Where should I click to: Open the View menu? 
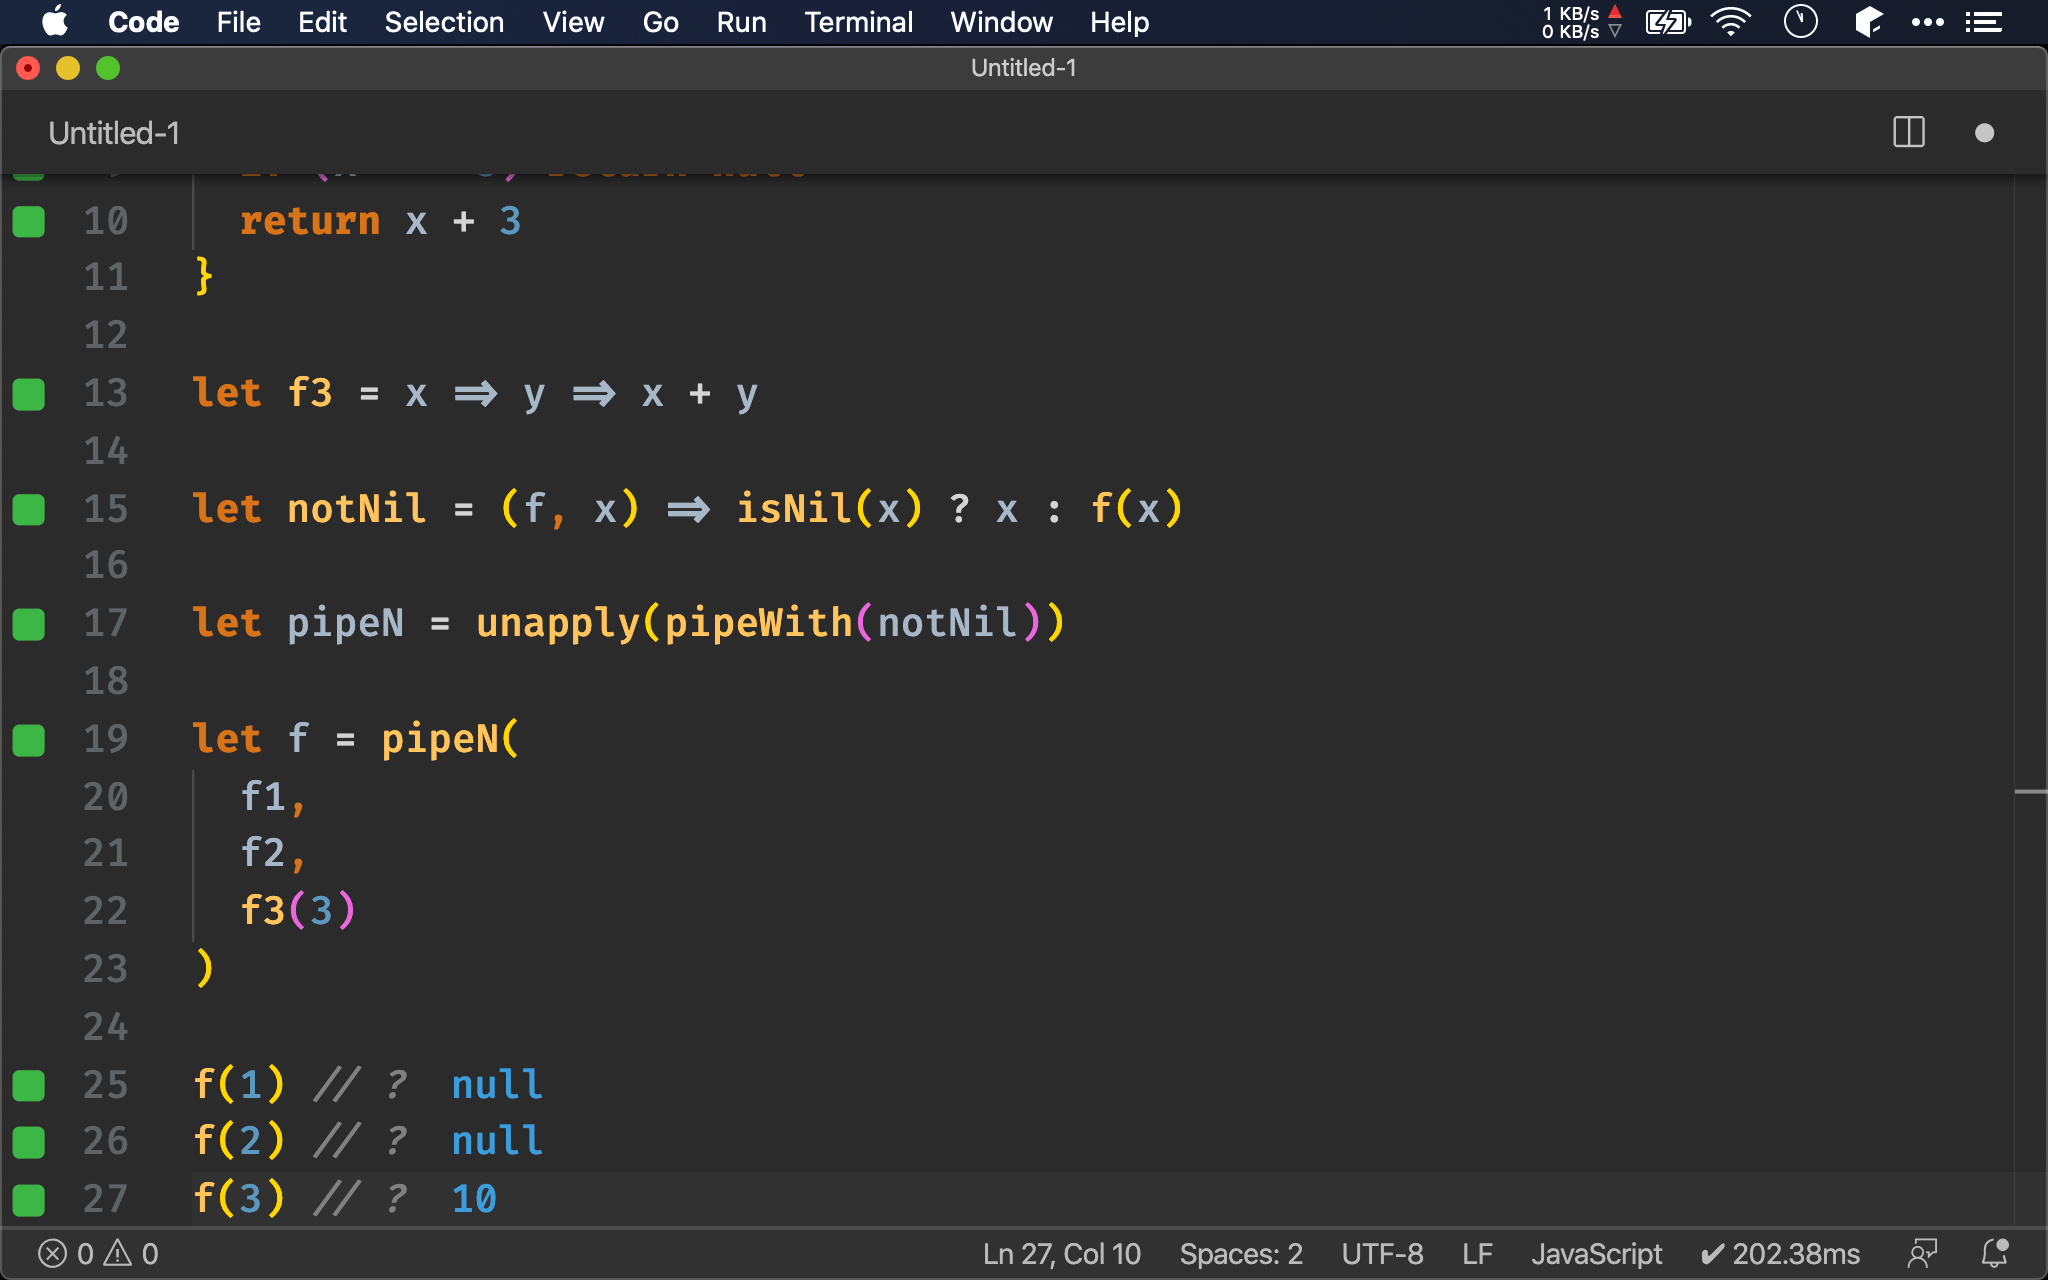point(573,22)
